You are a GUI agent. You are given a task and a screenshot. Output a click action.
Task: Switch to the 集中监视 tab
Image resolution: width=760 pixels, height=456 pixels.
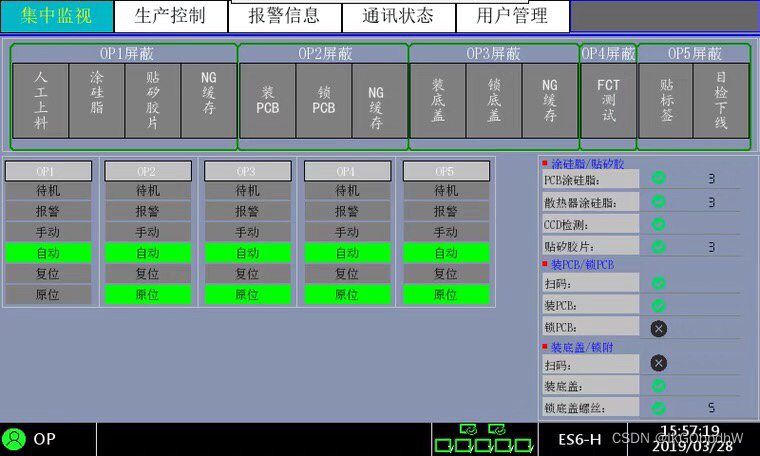57,16
